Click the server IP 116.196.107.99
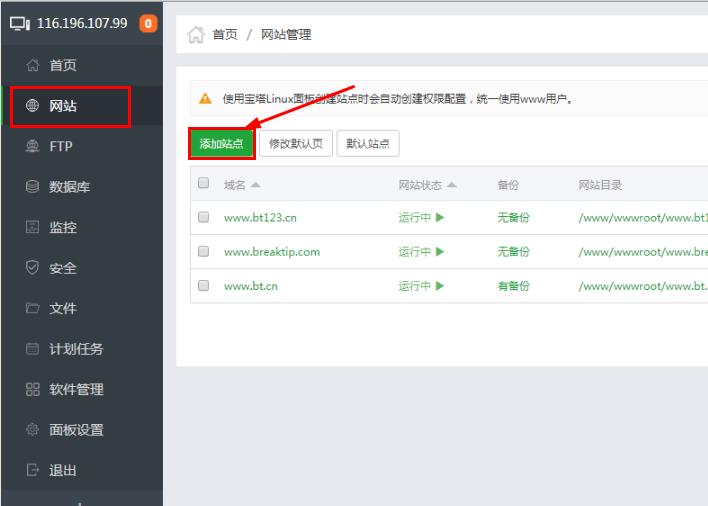708x506 pixels. [82, 23]
